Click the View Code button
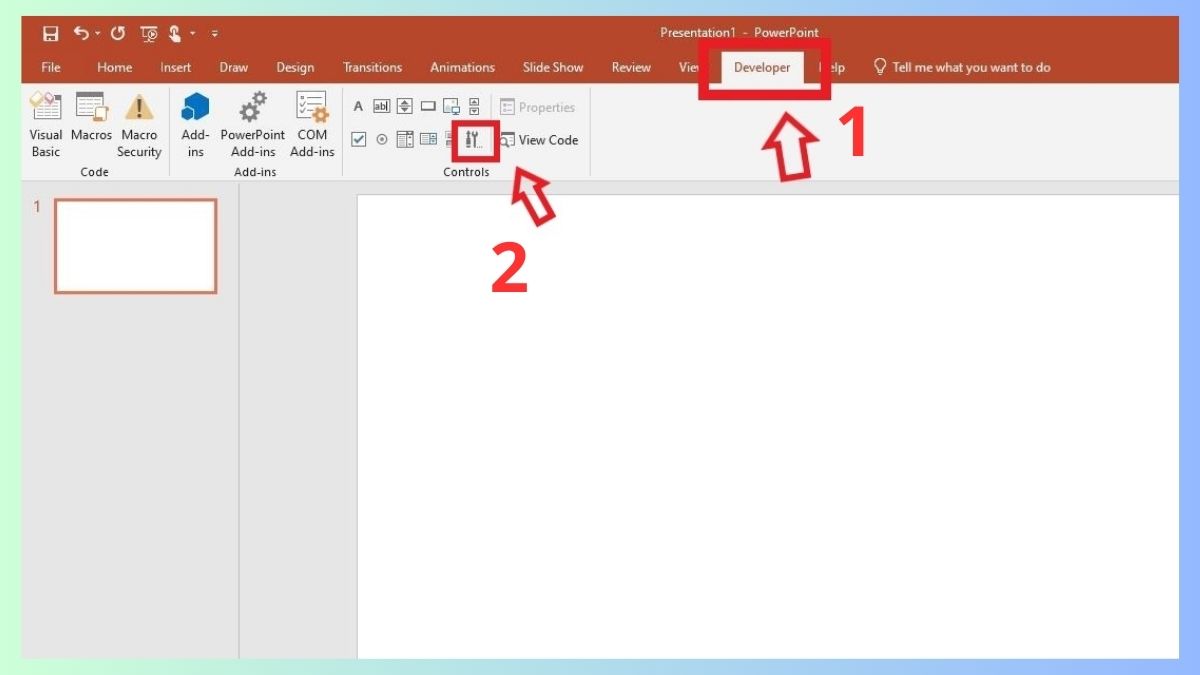Screen dimensions: 1200x675 pos(539,140)
